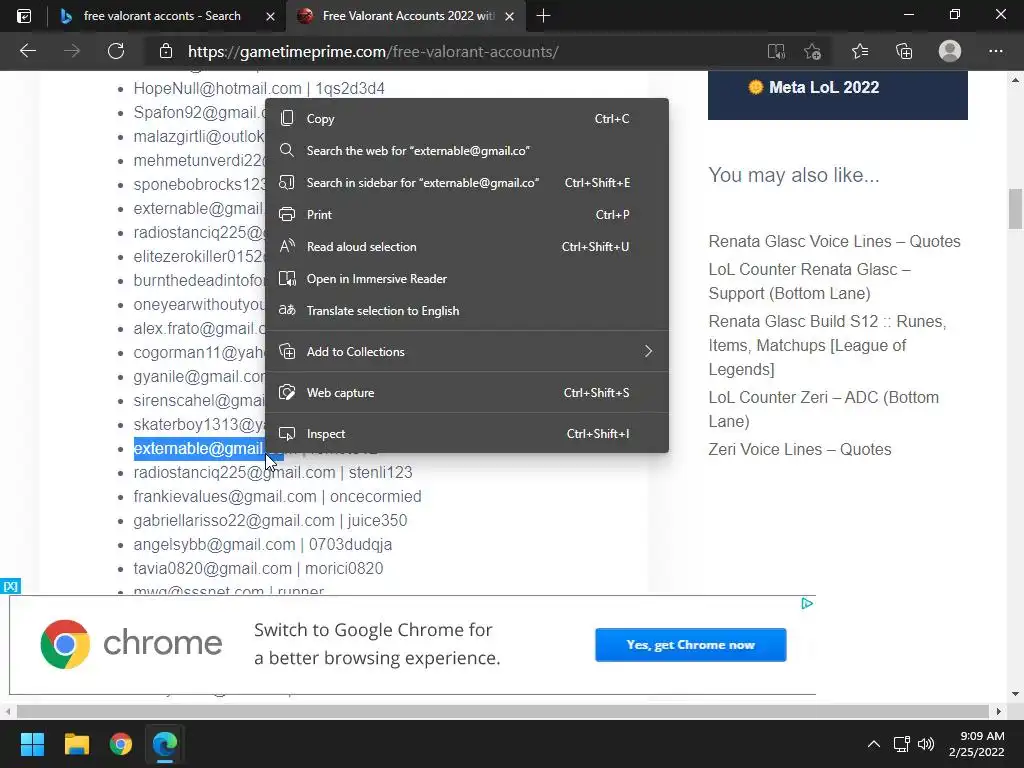The image size is (1024, 768).
Task: Click the vertical scrollbar up arrow
Action: point(1015,80)
